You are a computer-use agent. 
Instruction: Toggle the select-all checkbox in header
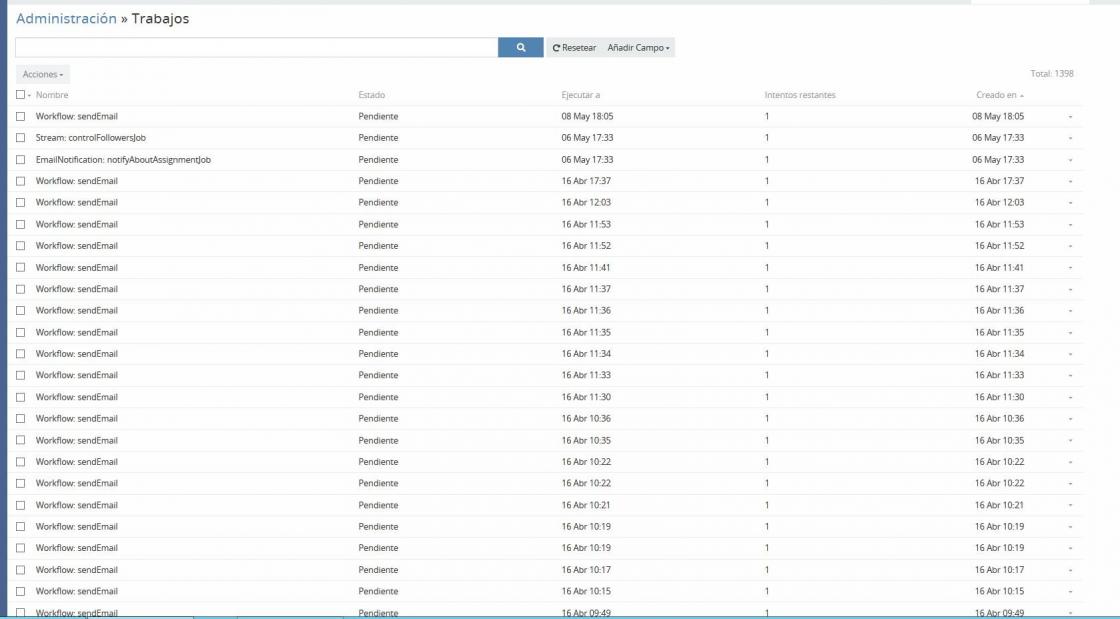click(20, 95)
